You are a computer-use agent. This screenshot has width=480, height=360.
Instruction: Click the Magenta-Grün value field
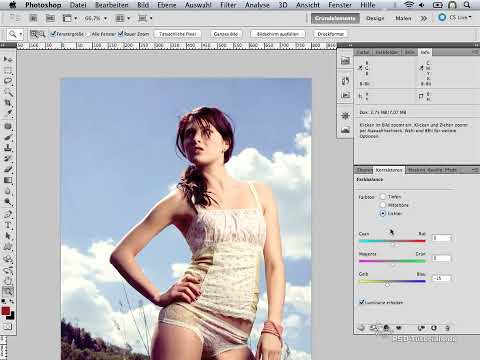click(442, 258)
